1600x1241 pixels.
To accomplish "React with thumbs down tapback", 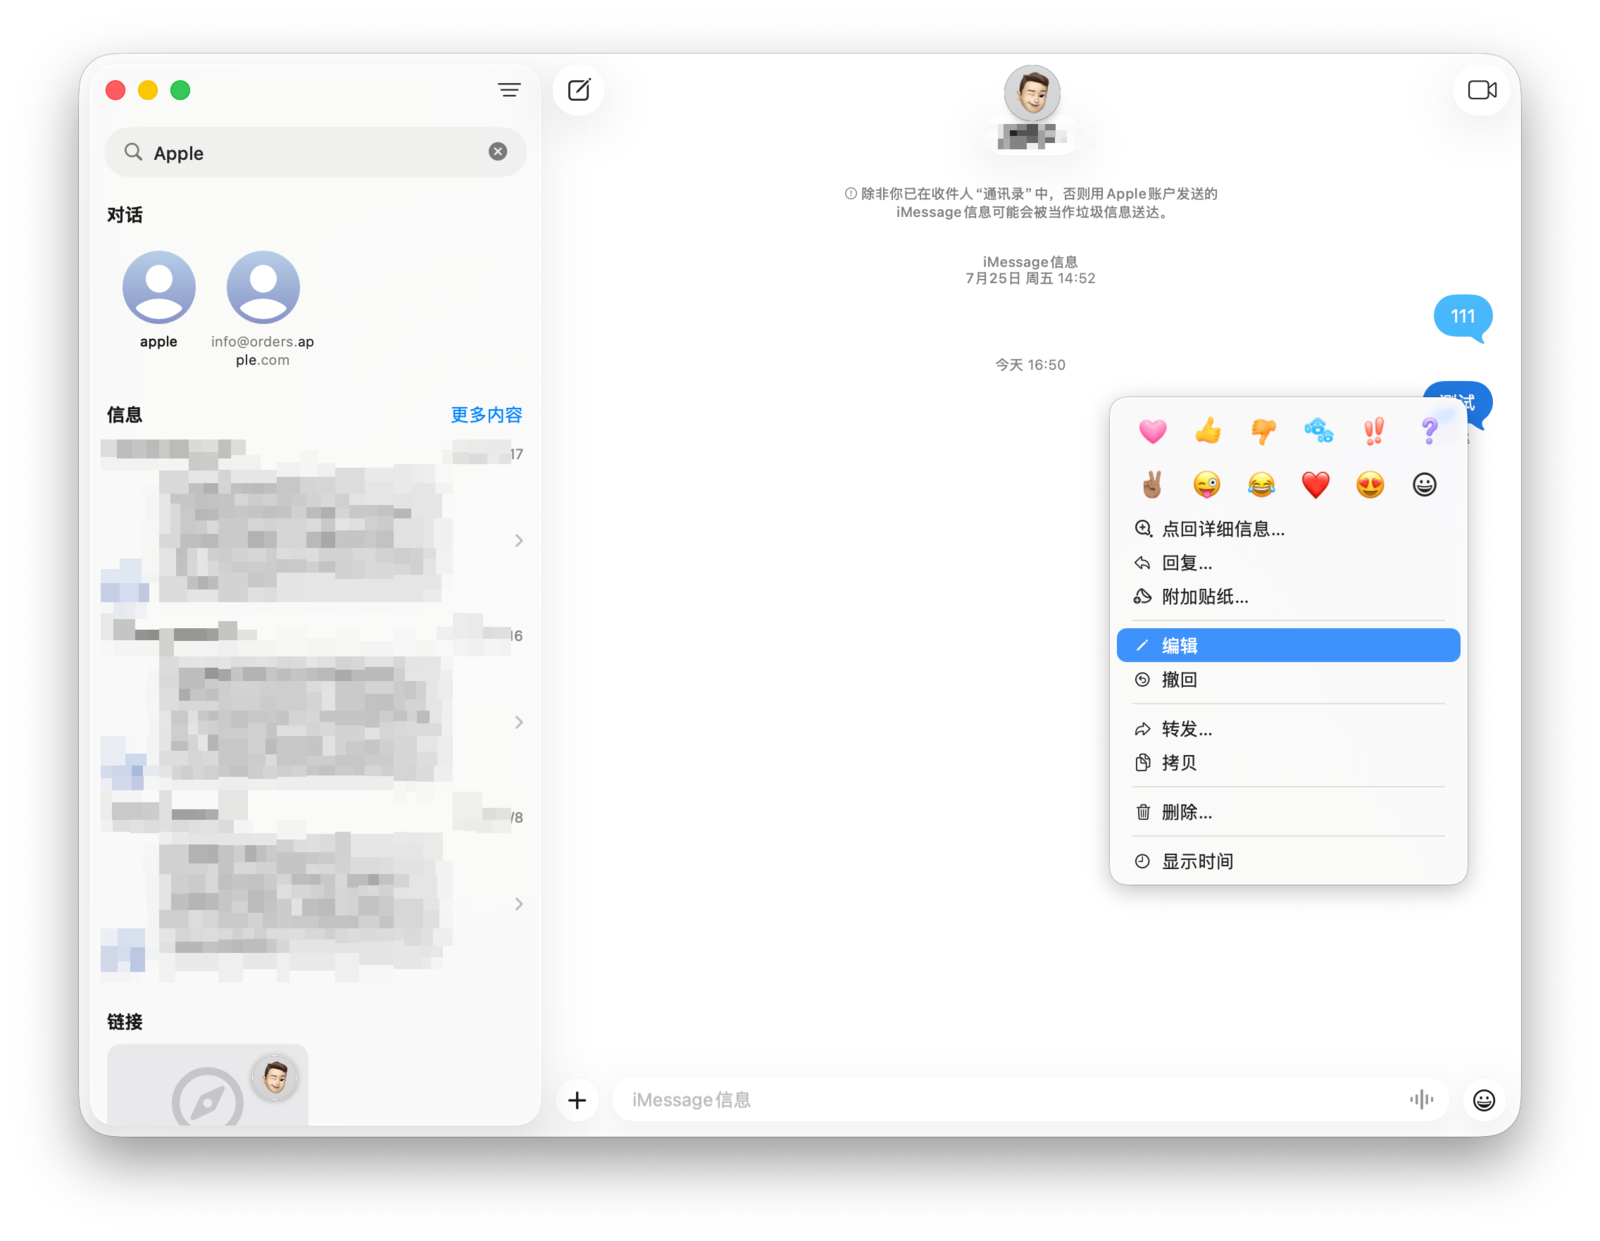I will click(1263, 431).
